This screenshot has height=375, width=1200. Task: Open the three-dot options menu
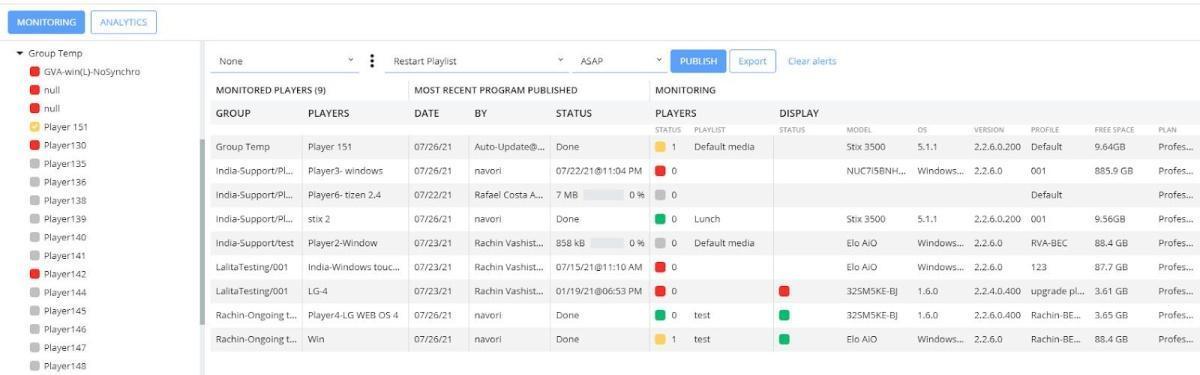372,61
